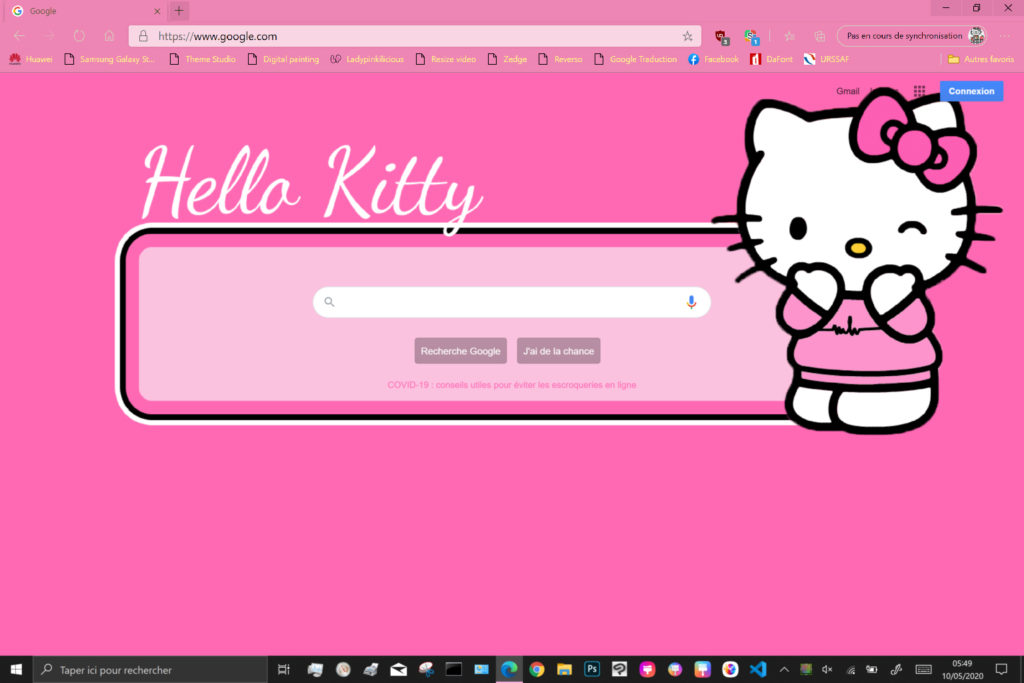Sign in with the Connexion button
1024x683 pixels.
pos(971,91)
